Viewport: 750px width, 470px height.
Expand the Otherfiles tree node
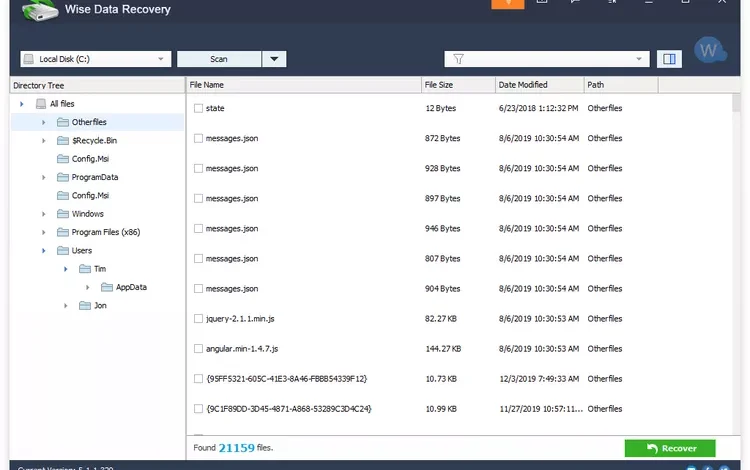click(x=44, y=122)
